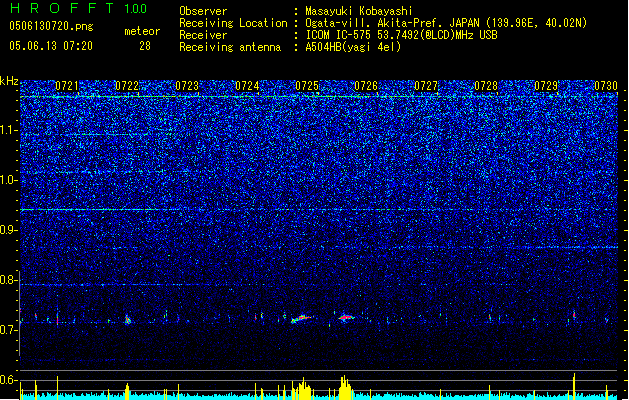Click the 0726 time marker

366,86
